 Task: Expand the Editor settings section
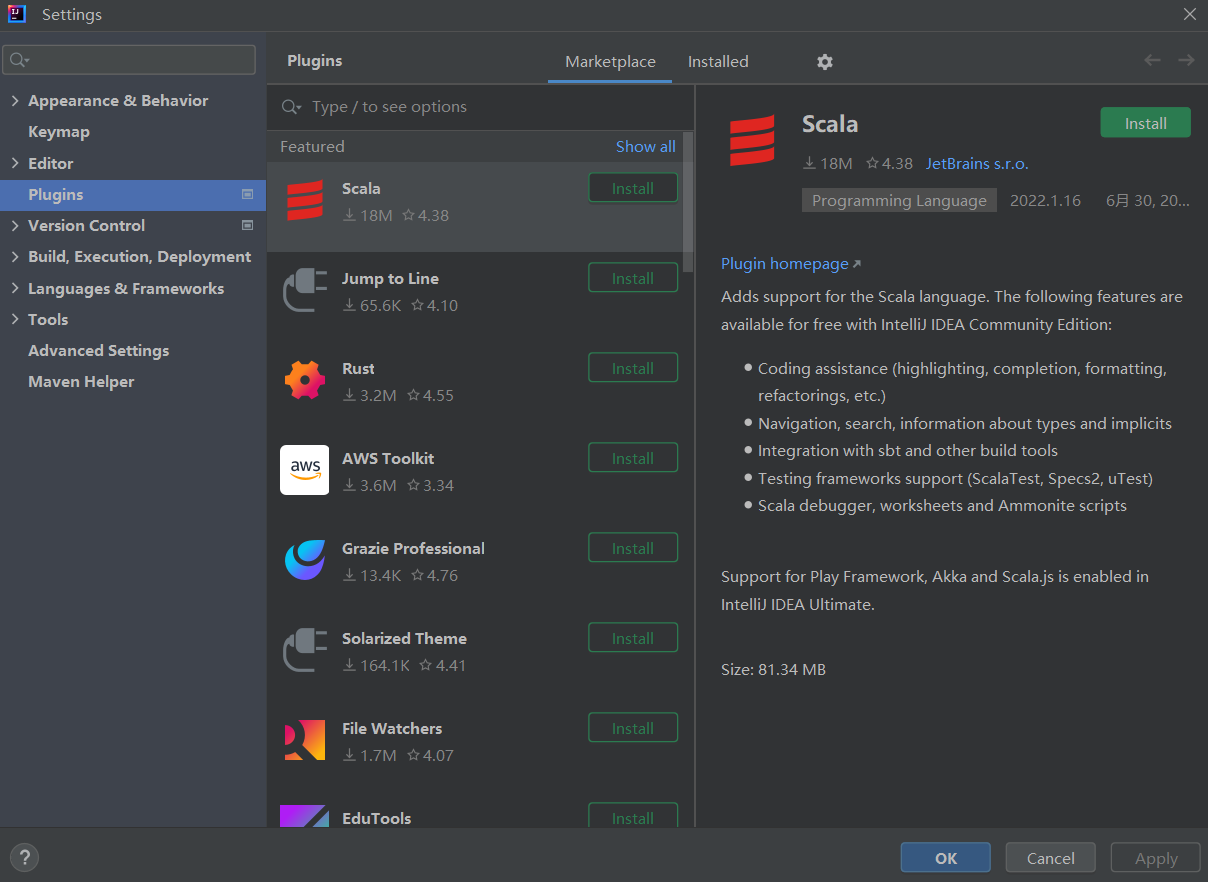pos(15,163)
